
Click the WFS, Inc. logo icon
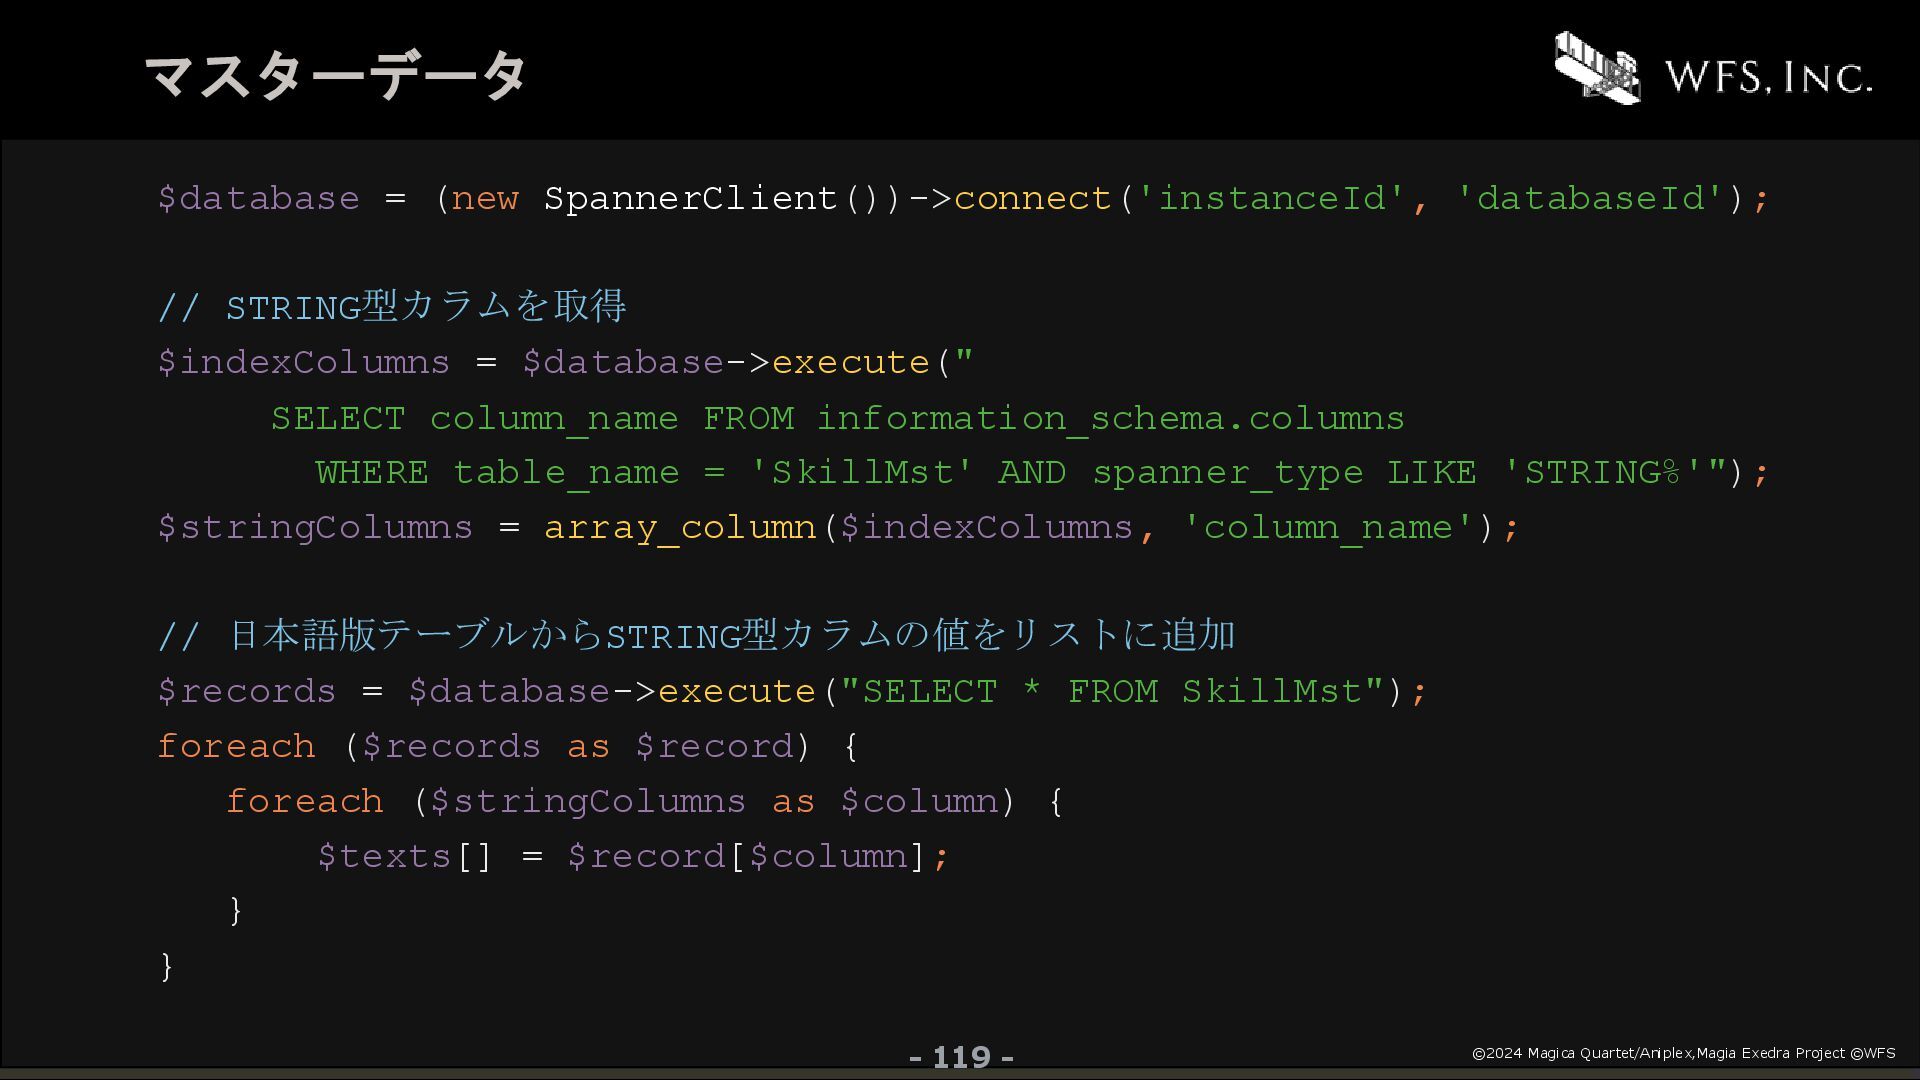pos(1597,67)
